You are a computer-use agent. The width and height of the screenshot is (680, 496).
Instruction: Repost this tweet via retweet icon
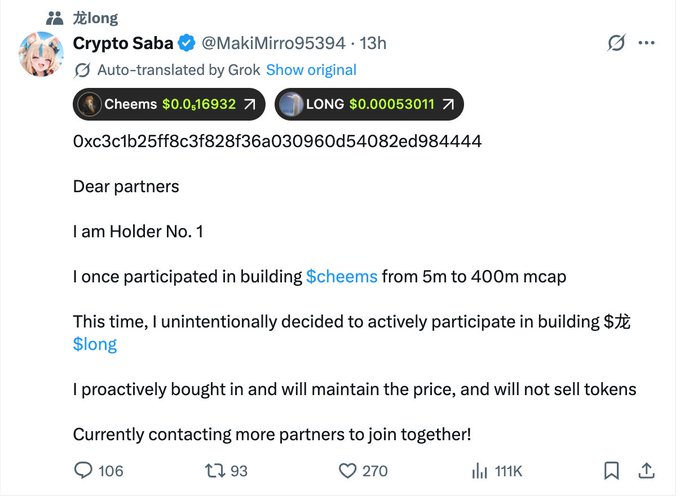[214, 470]
